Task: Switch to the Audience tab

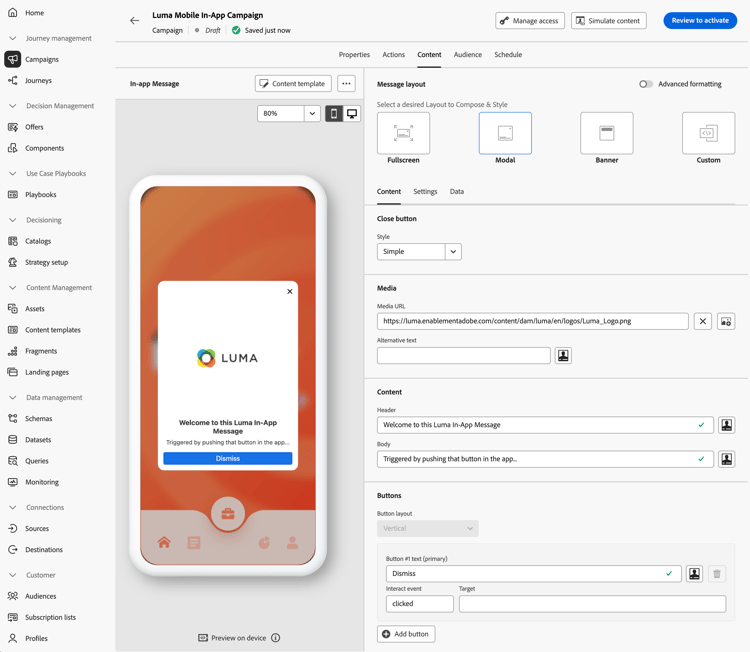Action: click(x=467, y=55)
